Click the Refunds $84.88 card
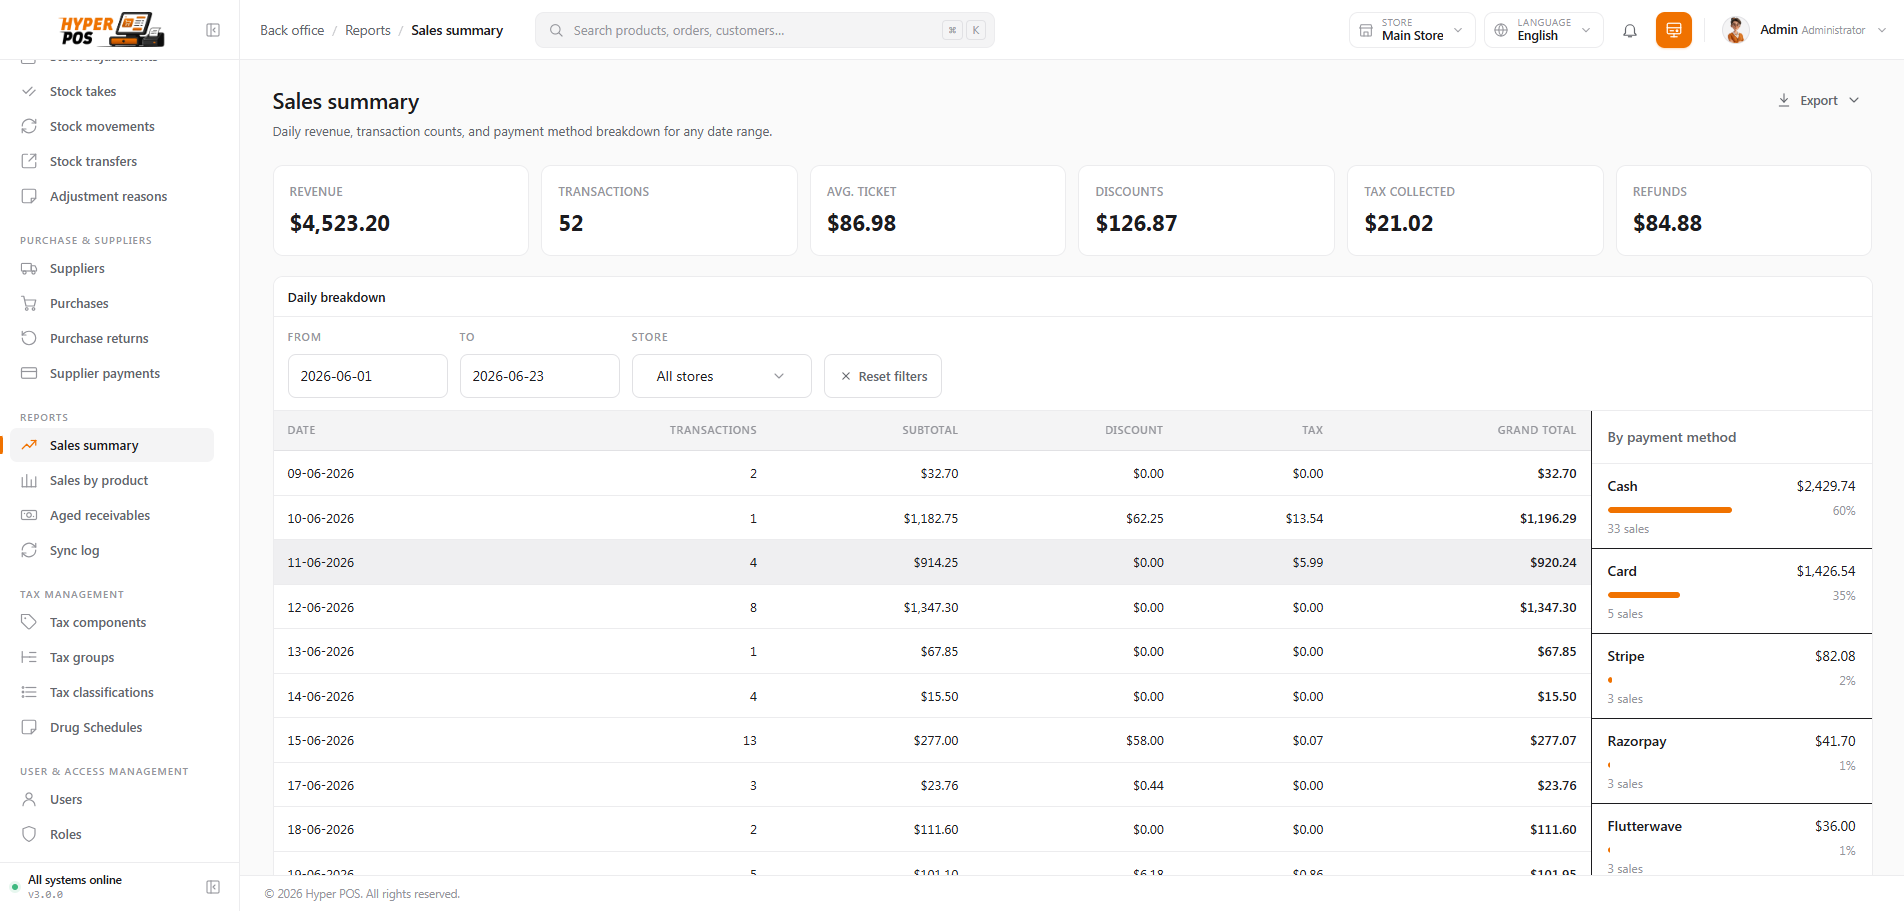The image size is (1904, 911). click(x=1743, y=210)
